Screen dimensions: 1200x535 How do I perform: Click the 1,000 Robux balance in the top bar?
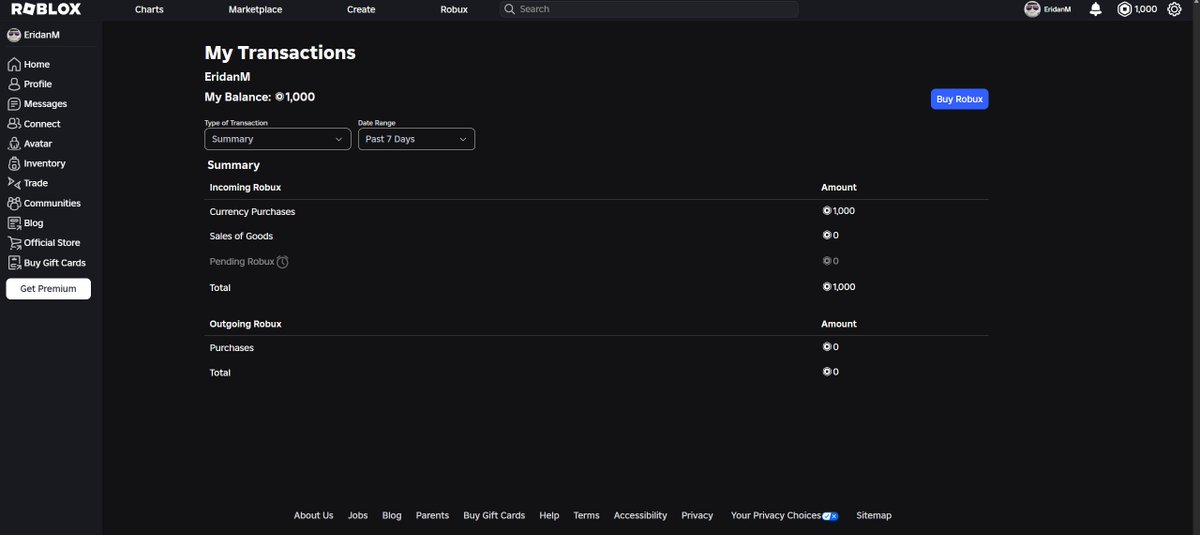1146,9
